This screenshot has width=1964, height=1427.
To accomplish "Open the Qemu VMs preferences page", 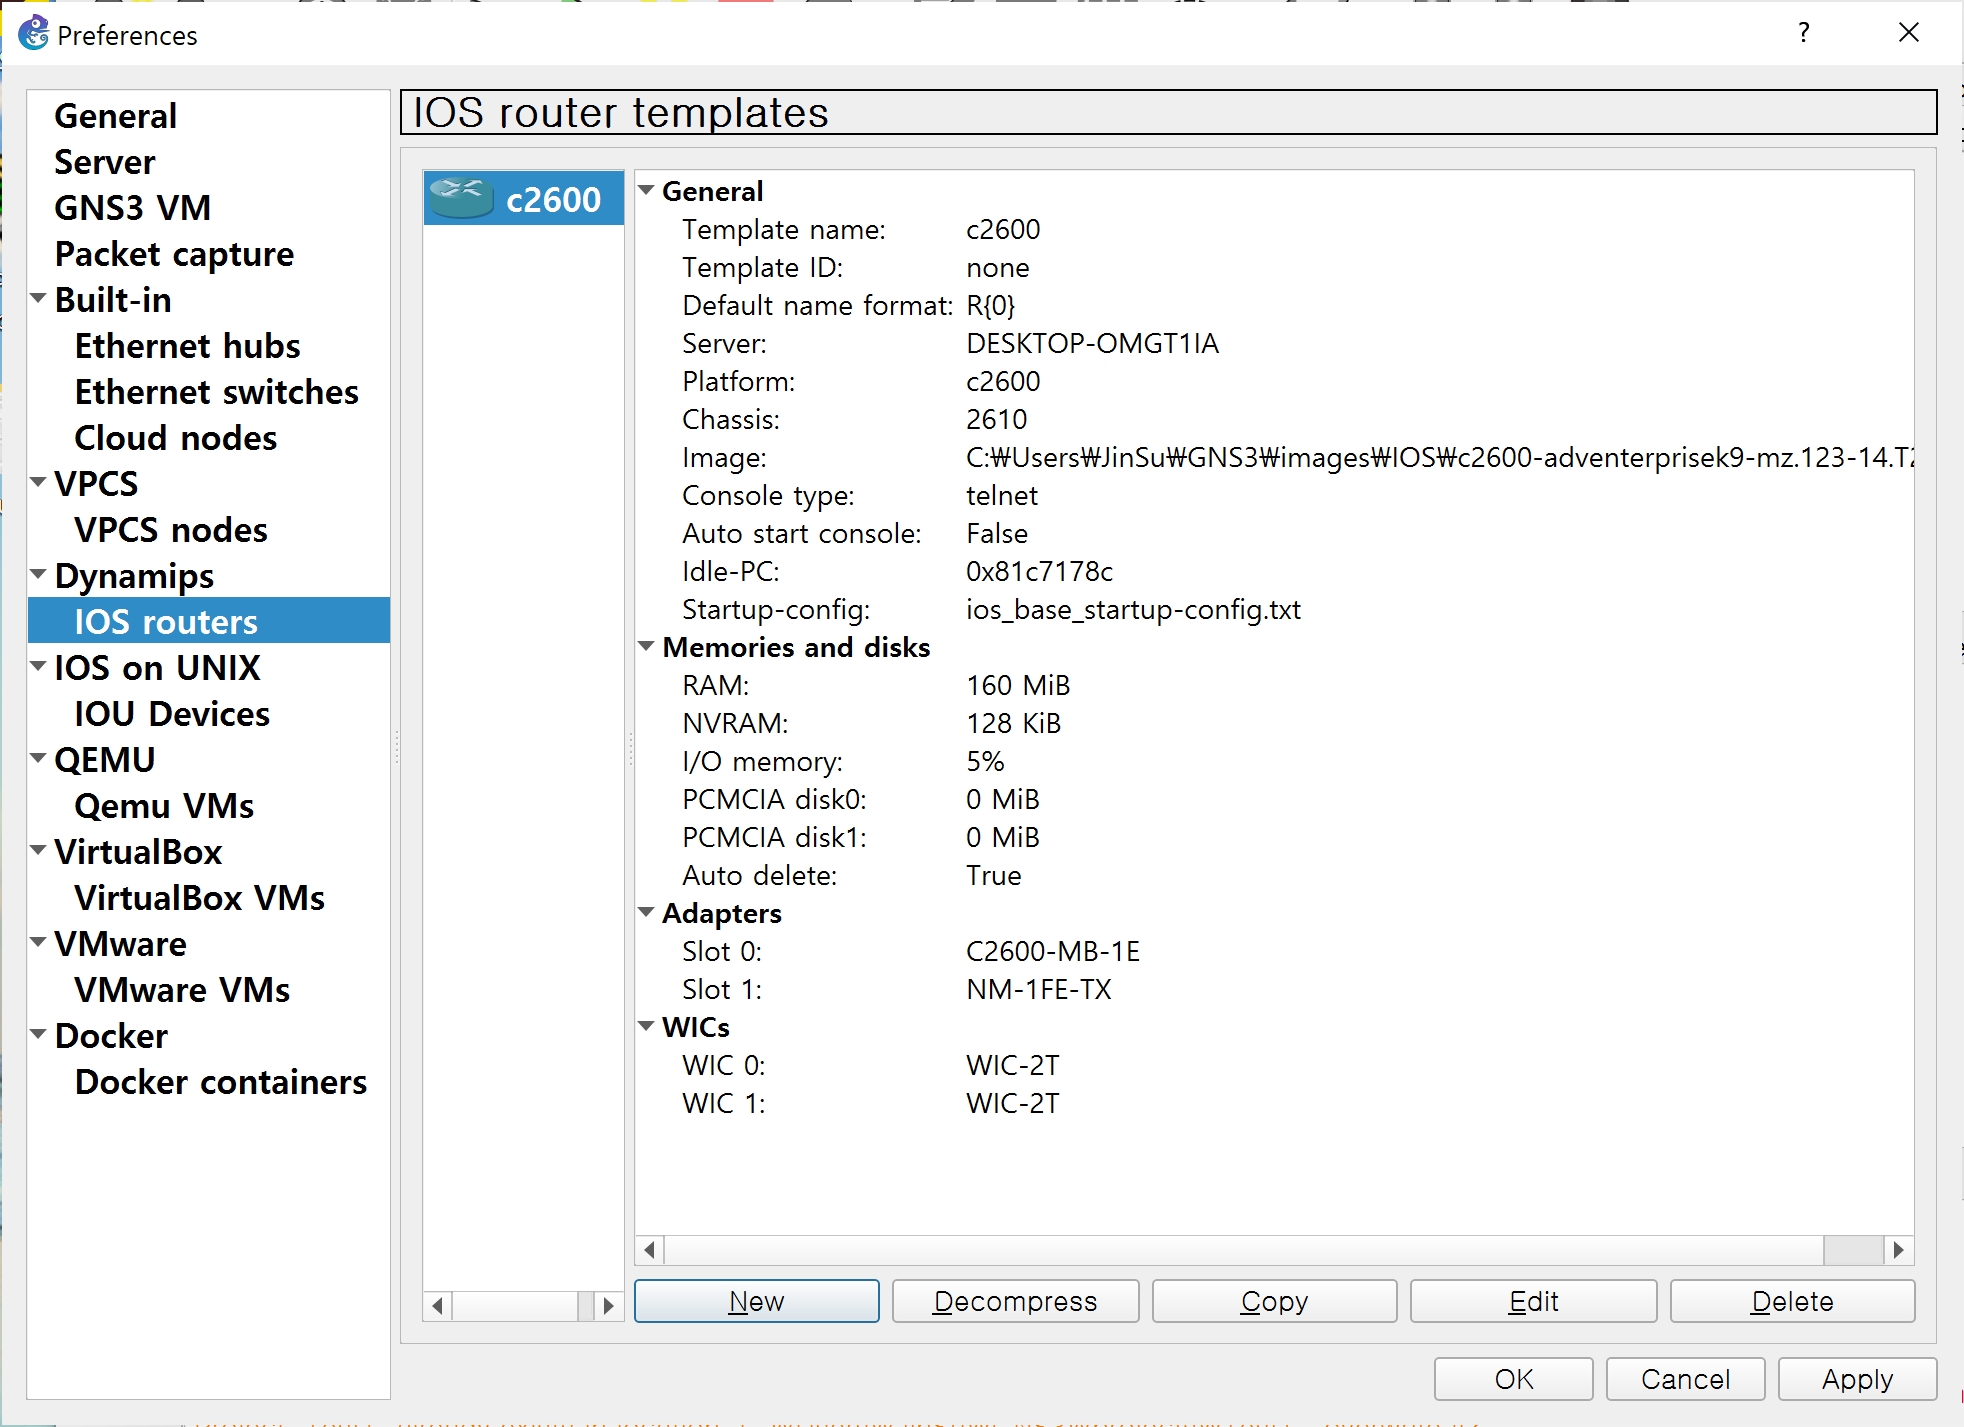I will click(x=164, y=806).
